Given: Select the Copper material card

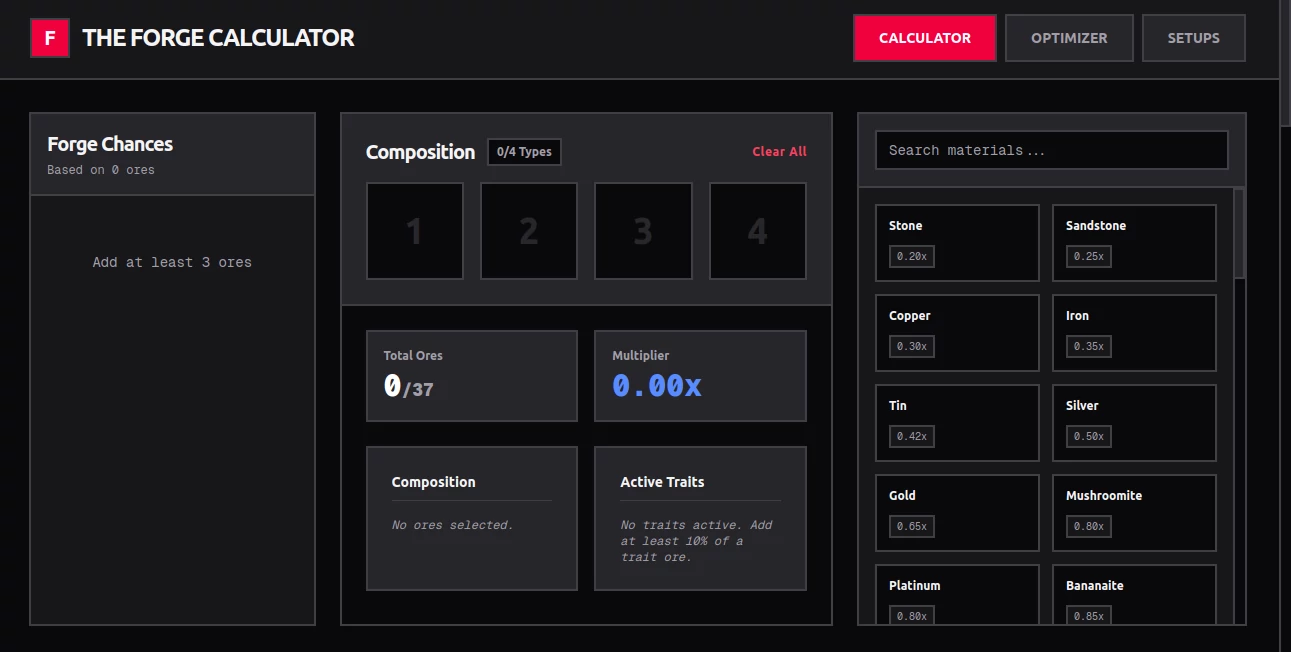Looking at the screenshot, I should point(957,332).
